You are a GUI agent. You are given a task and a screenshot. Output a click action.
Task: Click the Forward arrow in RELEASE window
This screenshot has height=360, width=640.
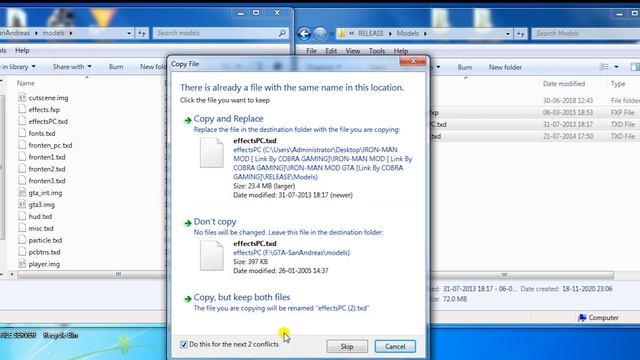click(x=320, y=33)
